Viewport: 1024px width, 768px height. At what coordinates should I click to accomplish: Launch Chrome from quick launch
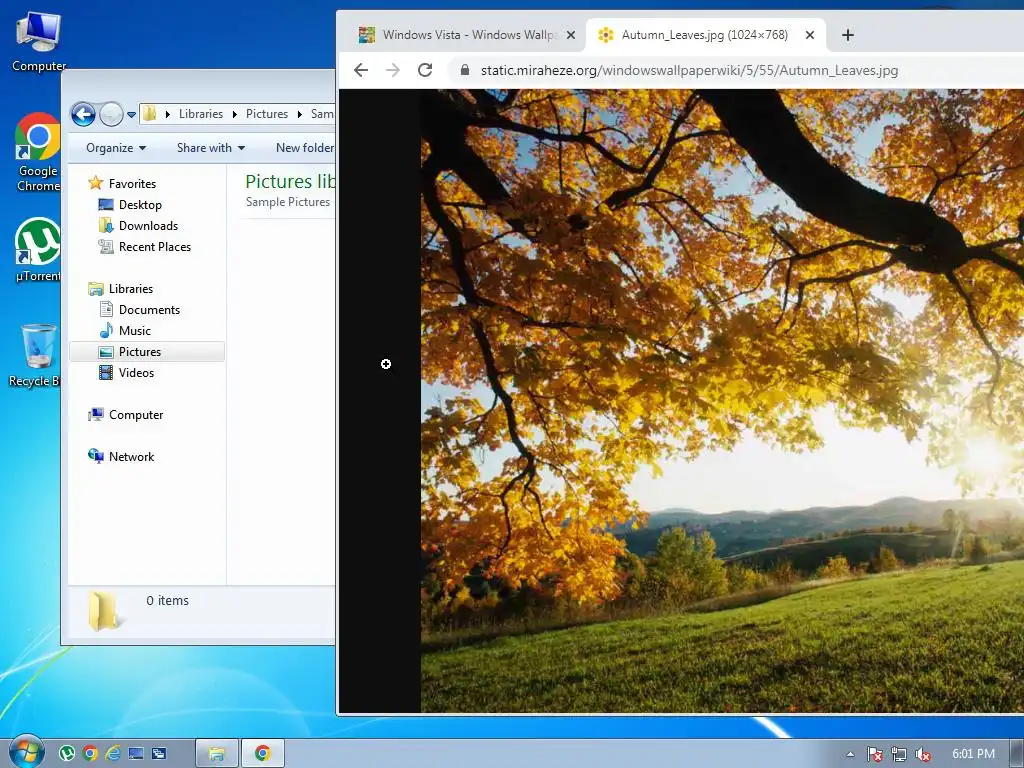[90, 754]
